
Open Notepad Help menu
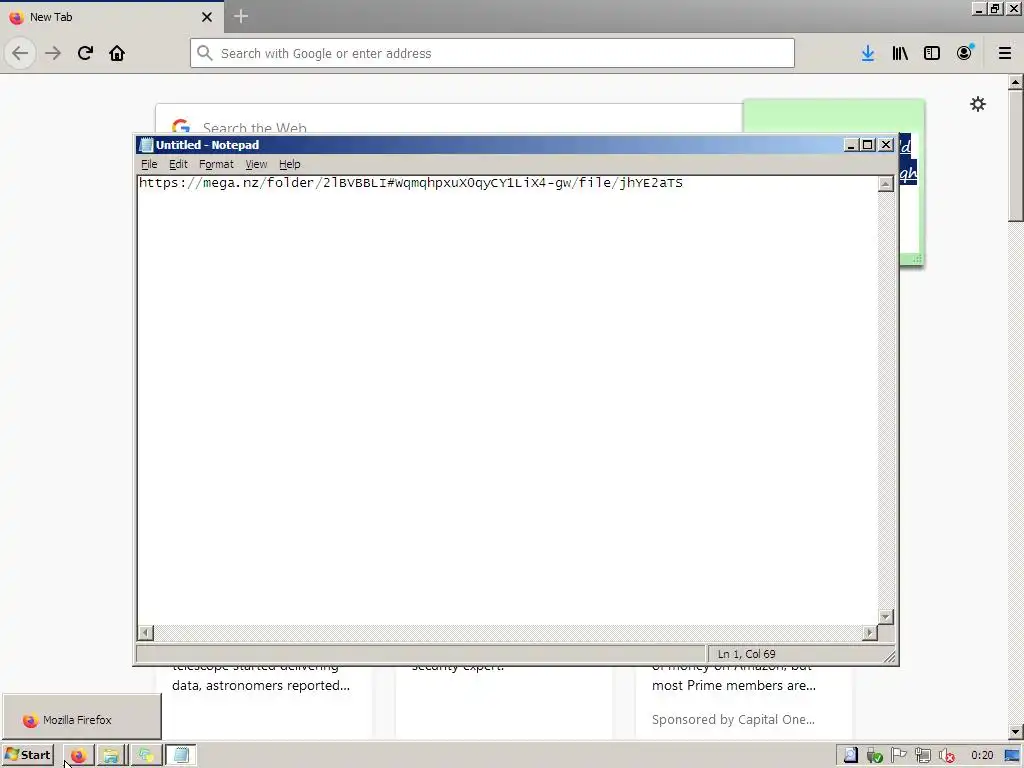[x=289, y=164]
